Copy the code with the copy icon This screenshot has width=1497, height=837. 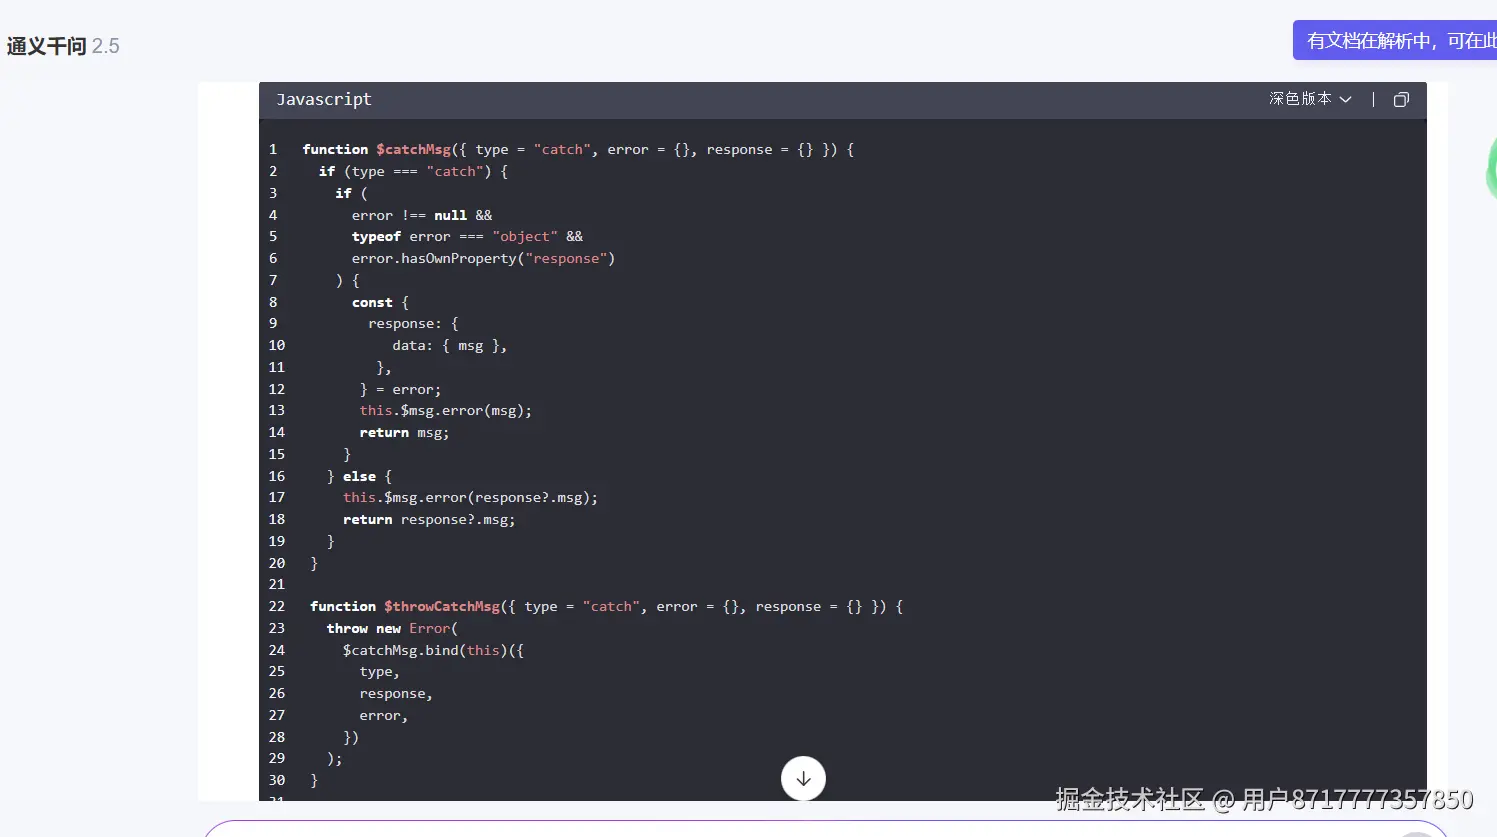[1401, 99]
